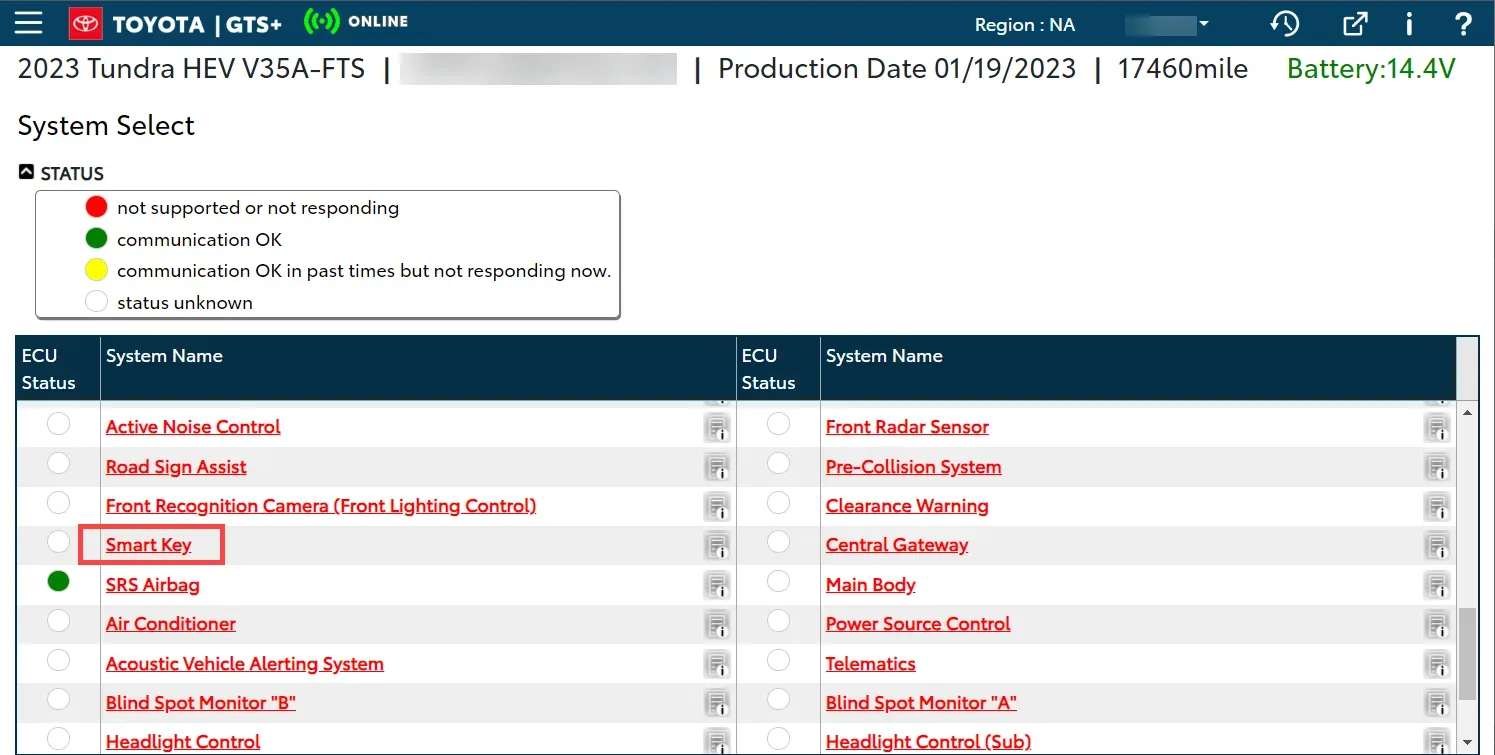1495x755 pixels.
Task: Open the user account dropdown
Action: (x=1167, y=24)
